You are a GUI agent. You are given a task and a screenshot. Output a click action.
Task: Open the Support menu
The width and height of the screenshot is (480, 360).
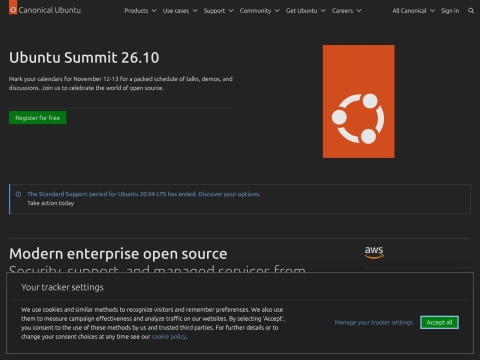[x=218, y=11]
